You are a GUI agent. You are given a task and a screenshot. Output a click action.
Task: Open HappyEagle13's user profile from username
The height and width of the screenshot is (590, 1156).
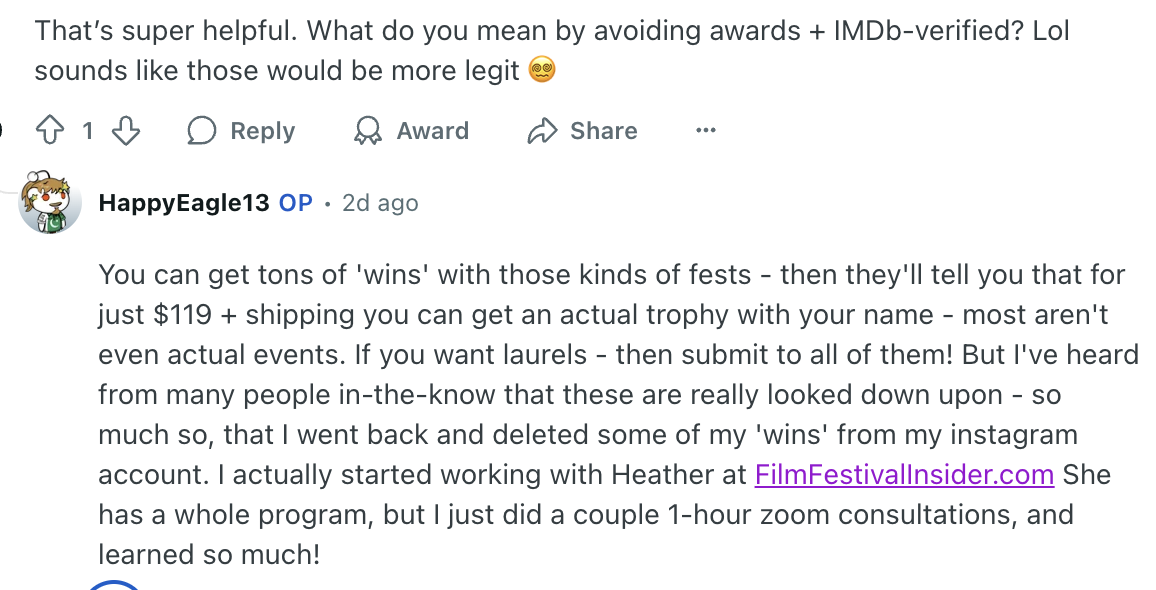184,203
